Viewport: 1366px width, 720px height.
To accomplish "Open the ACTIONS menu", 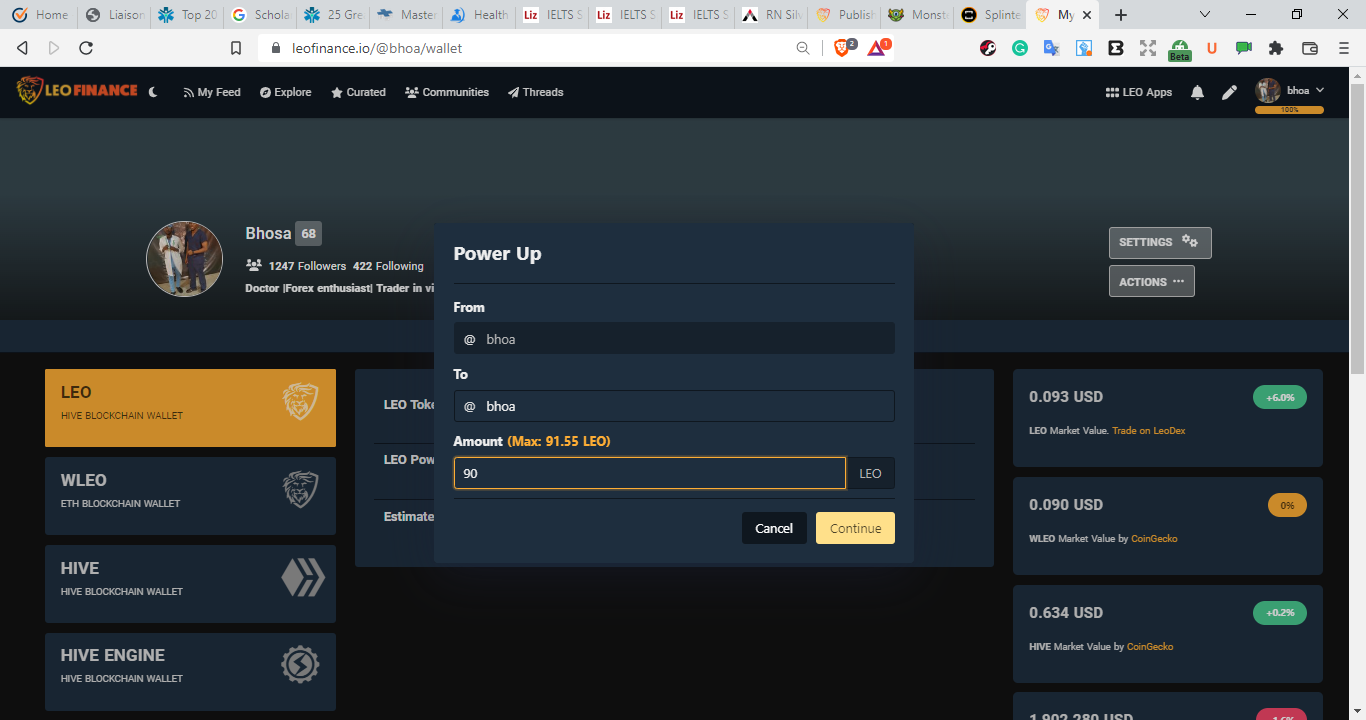I will 1151,281.
